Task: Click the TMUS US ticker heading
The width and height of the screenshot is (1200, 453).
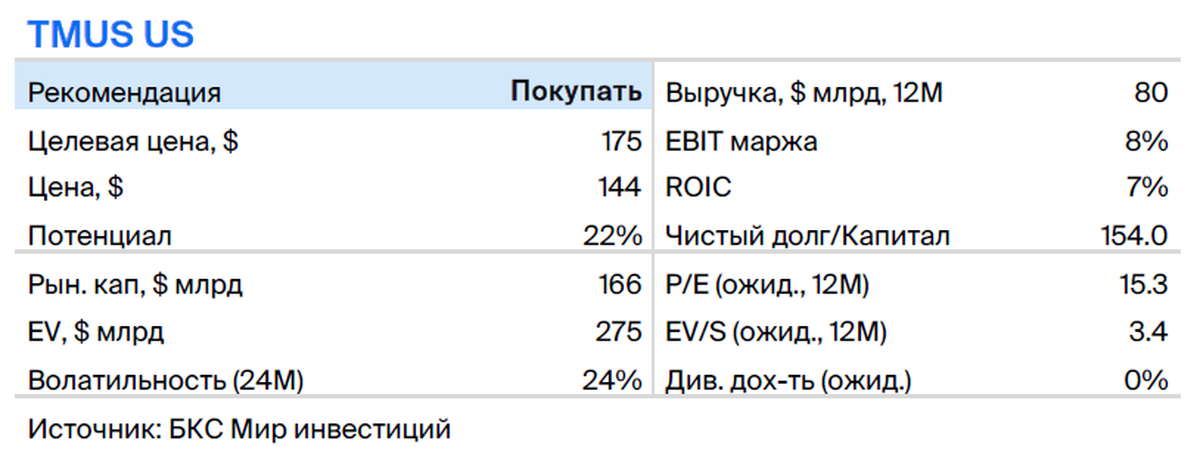Action: click(111, 35)
